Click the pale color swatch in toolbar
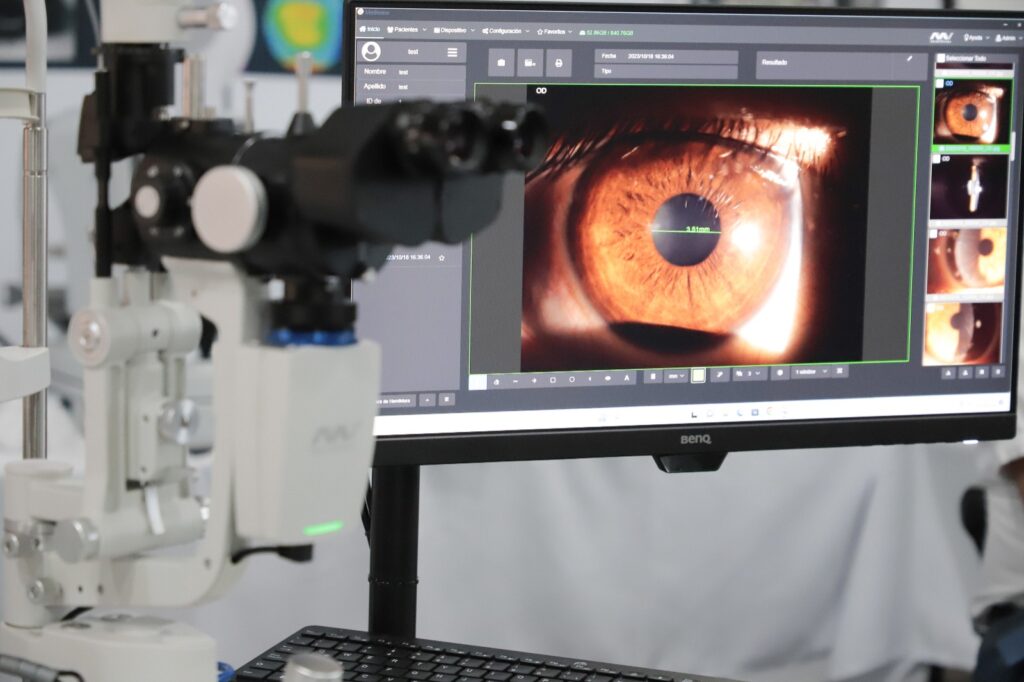The image size is (1024, 682). (698, 375)
